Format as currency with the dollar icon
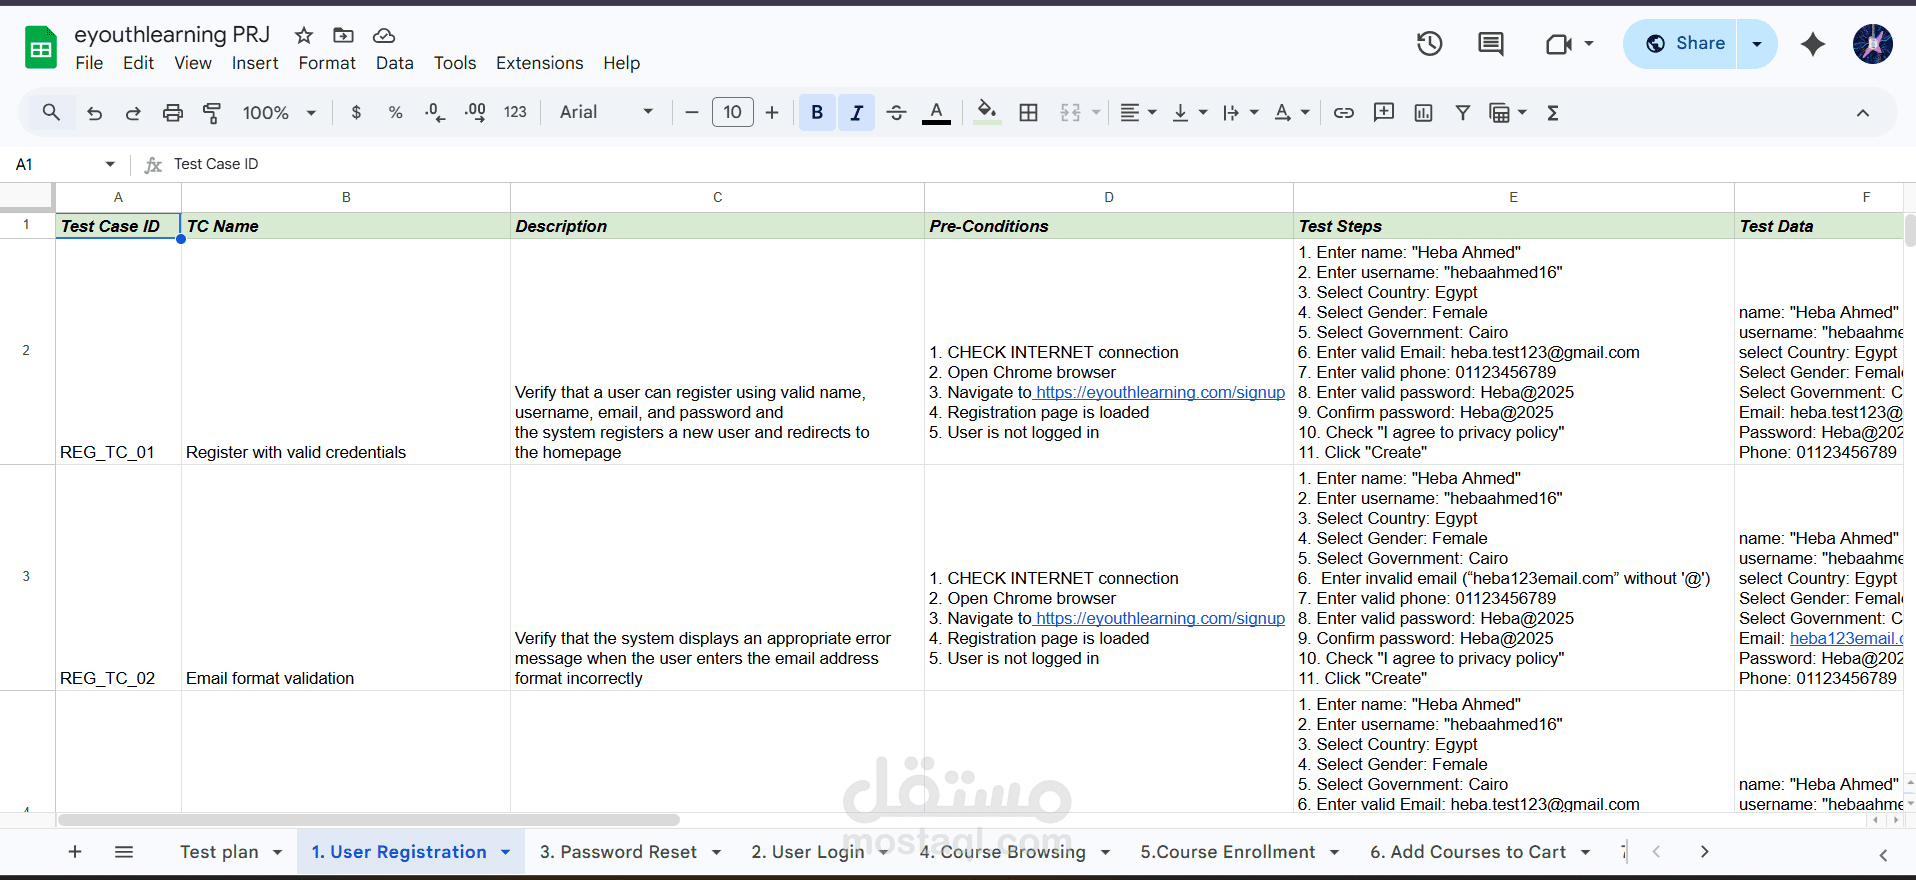 pyautogui.click(x=356, y=113)
